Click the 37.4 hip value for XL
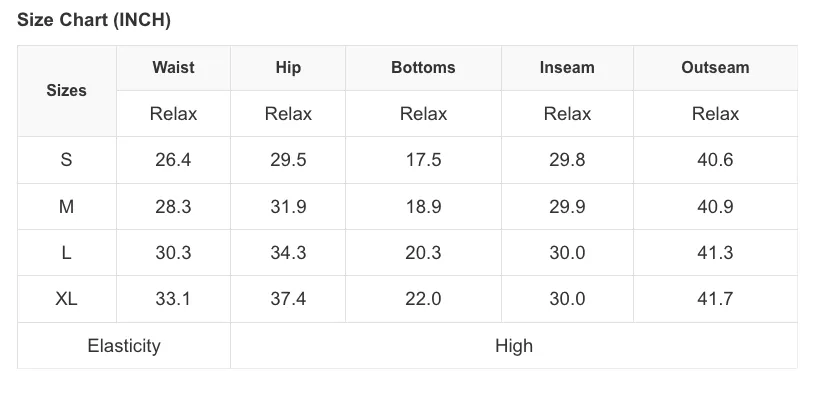 click(x=288, y=299)
